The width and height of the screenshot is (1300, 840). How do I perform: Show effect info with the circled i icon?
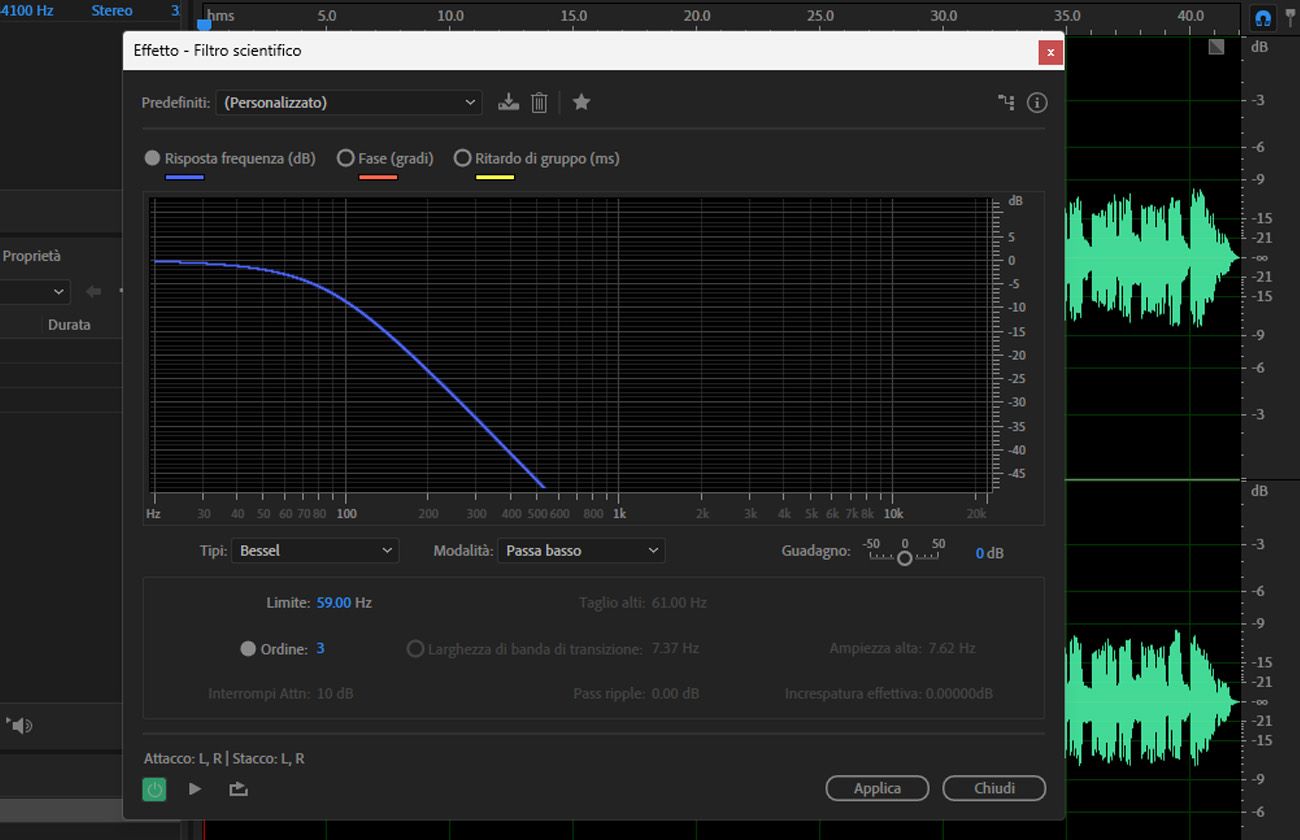pyautogui.click(x=1037, y=102)
